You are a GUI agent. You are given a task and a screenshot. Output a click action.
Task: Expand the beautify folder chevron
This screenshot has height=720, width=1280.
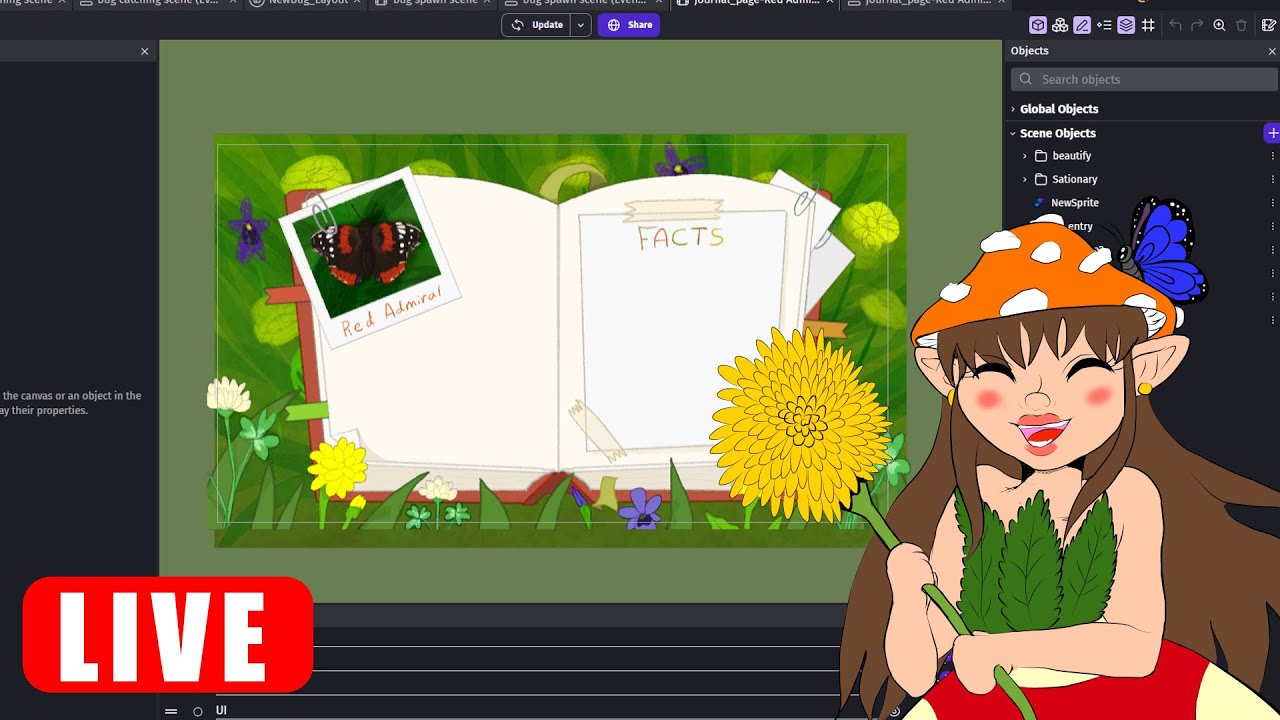[1025, 156]
